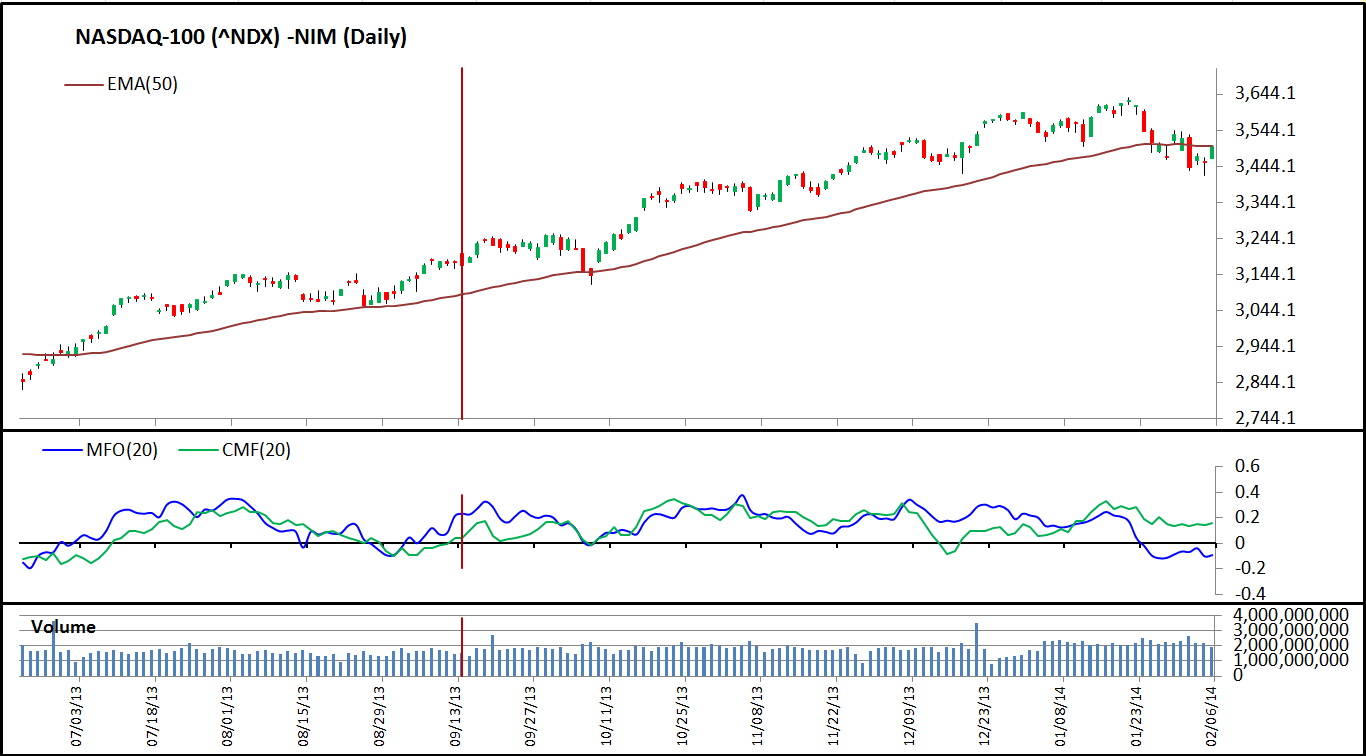Click the 3,344.1 price axis label
Screen dimensions: 1366x756
coord(1266,202)
